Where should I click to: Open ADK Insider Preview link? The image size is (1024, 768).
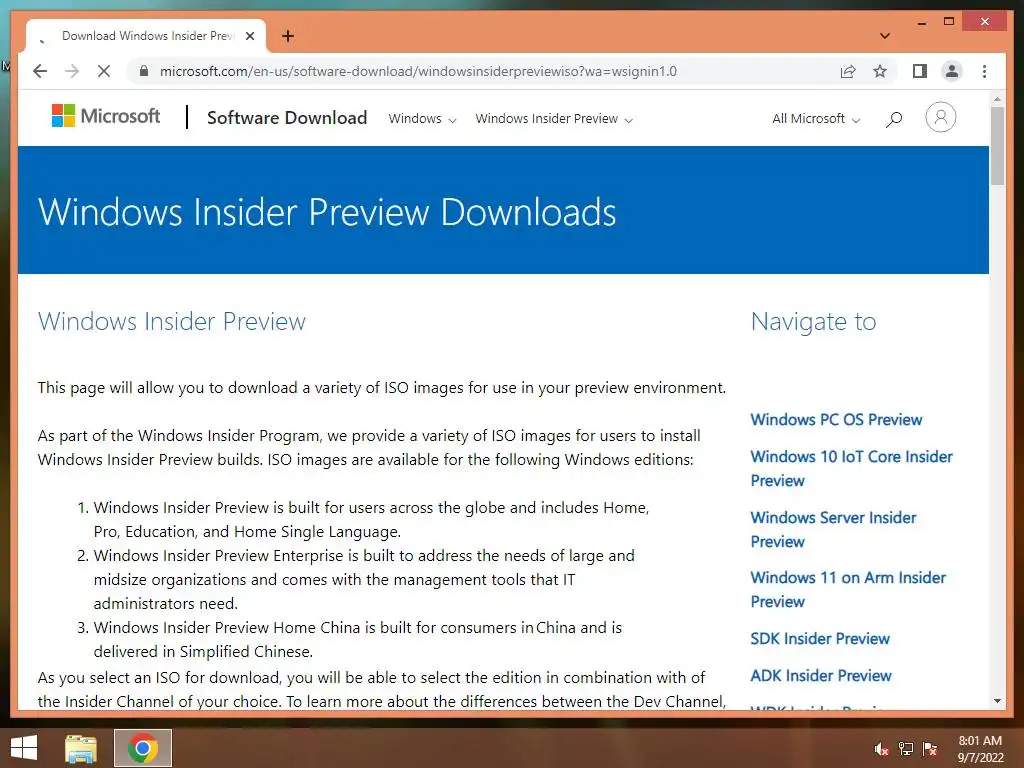(x=820, y=676)
